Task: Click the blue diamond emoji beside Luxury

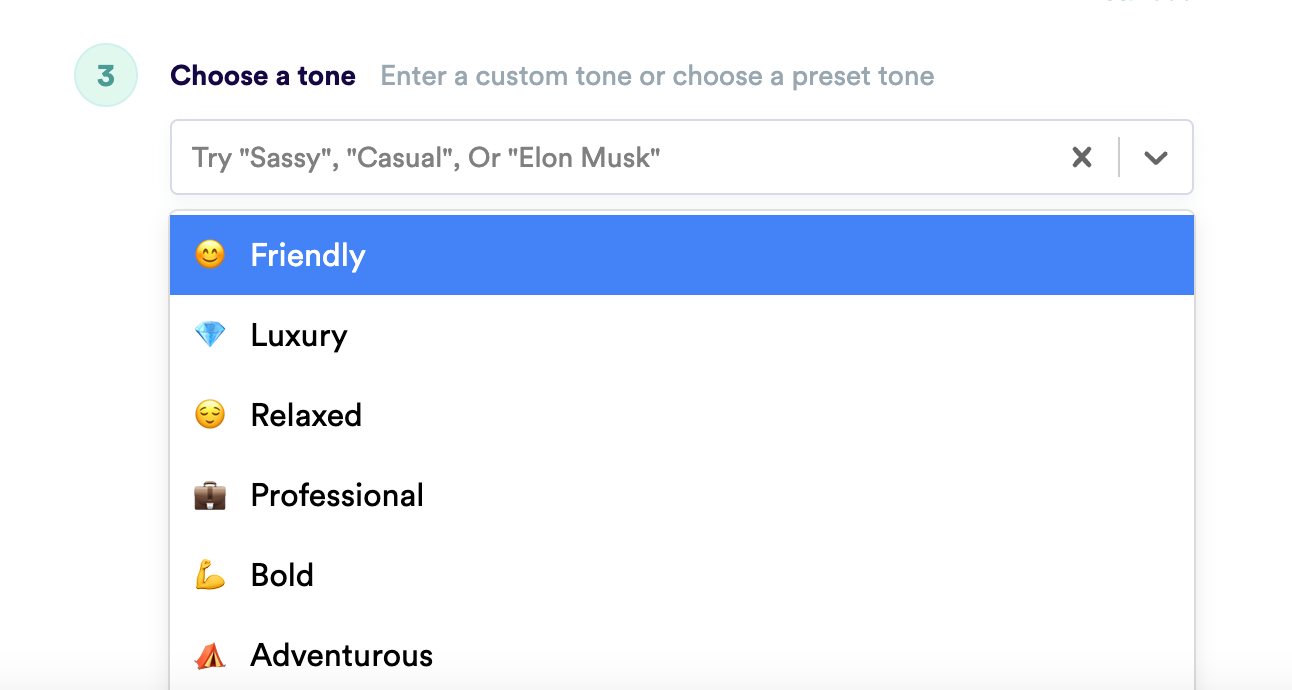Action: (210, 335)
